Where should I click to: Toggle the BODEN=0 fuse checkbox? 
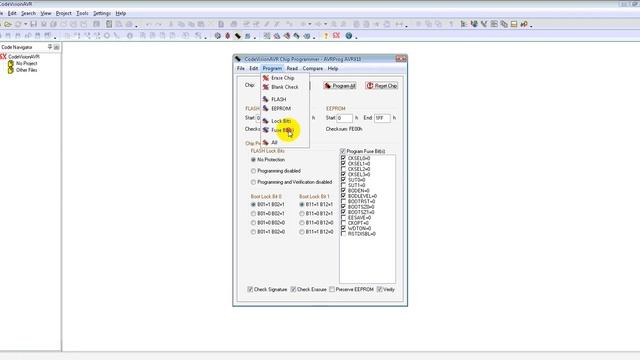tap(343, 191)
